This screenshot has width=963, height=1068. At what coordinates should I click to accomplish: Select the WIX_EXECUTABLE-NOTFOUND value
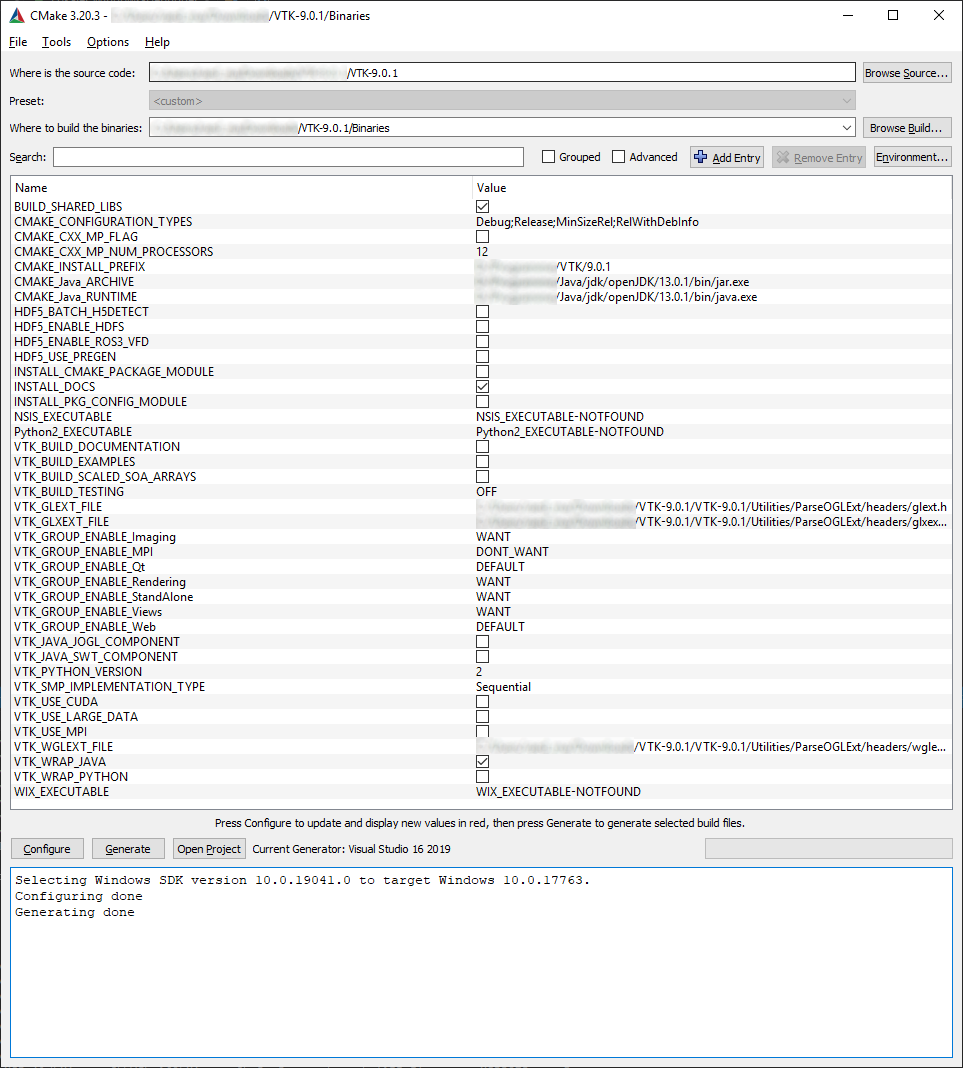558,791
